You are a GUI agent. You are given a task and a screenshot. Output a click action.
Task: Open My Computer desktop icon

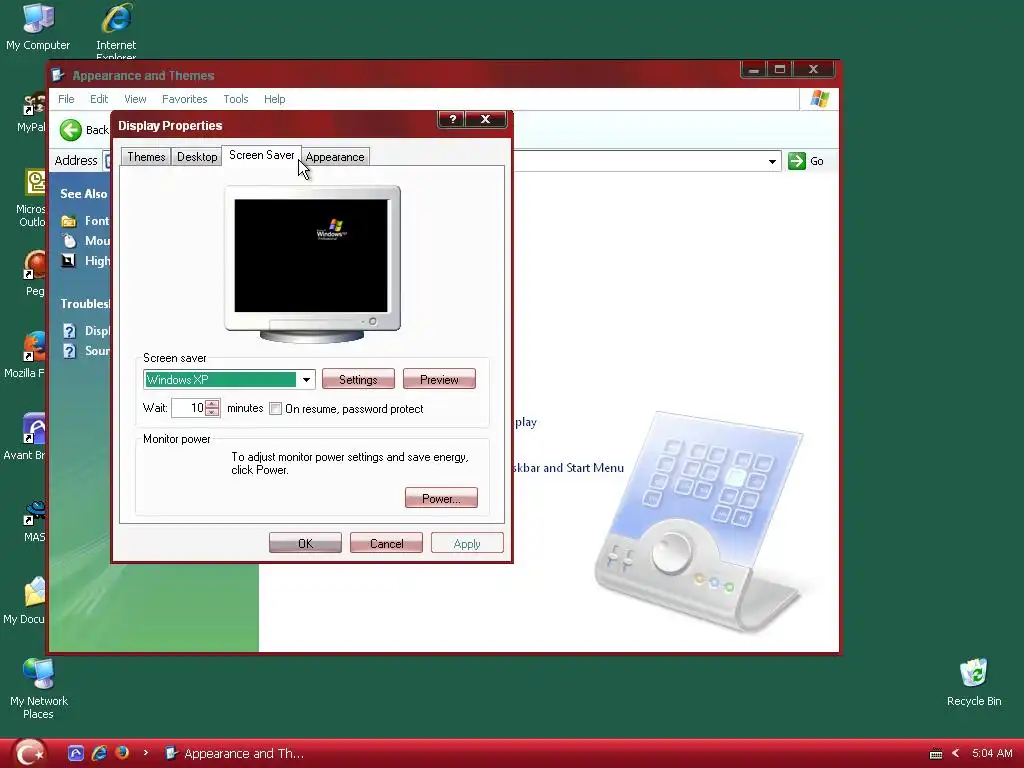point(38,27)
